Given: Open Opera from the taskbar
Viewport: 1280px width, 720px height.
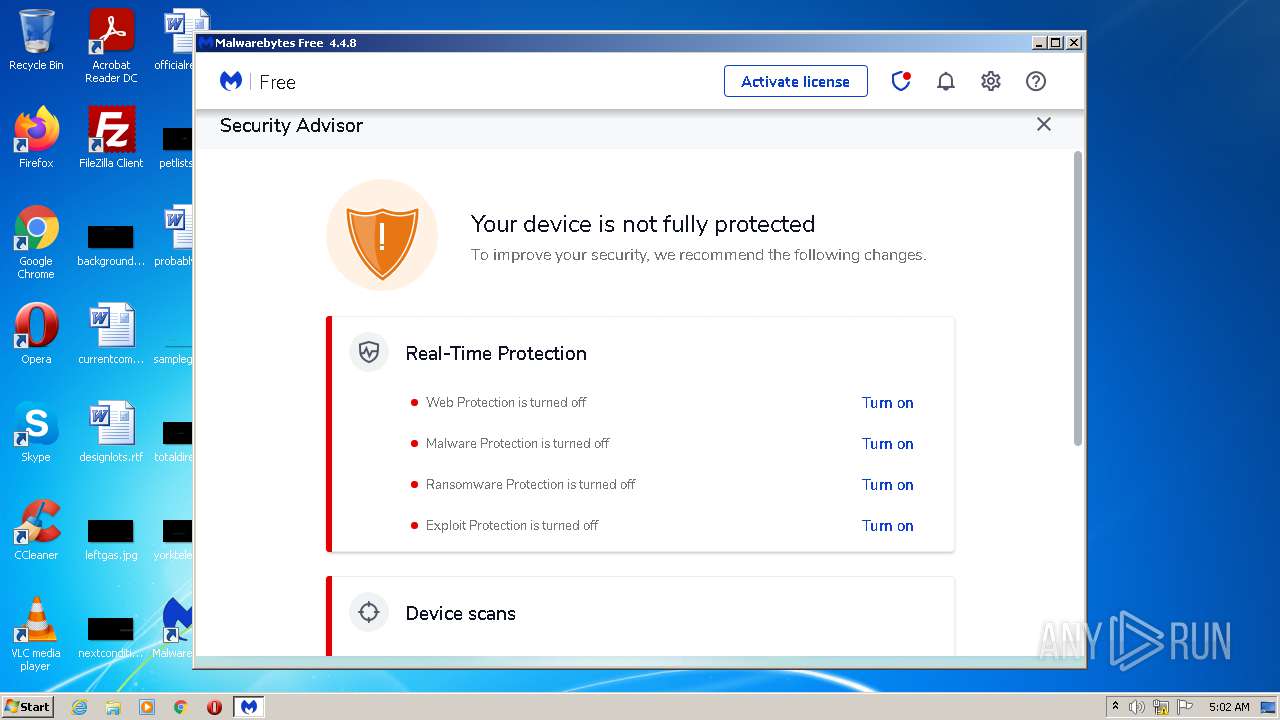Looking at the screenshot, I should tap(214, 707).
